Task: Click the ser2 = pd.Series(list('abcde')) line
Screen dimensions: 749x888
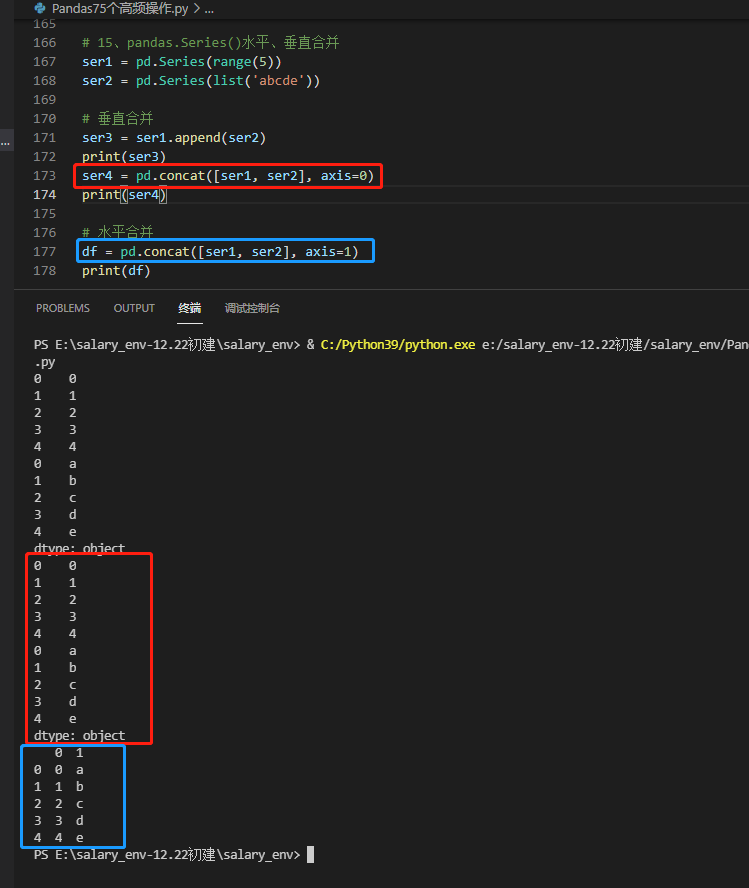Action: click(201, 80)
